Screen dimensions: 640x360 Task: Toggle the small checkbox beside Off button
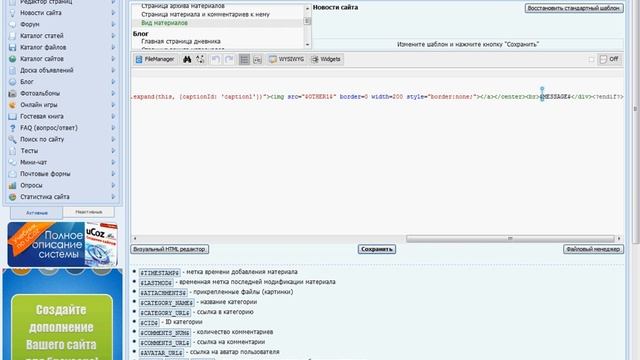click(x=591, y=59)
